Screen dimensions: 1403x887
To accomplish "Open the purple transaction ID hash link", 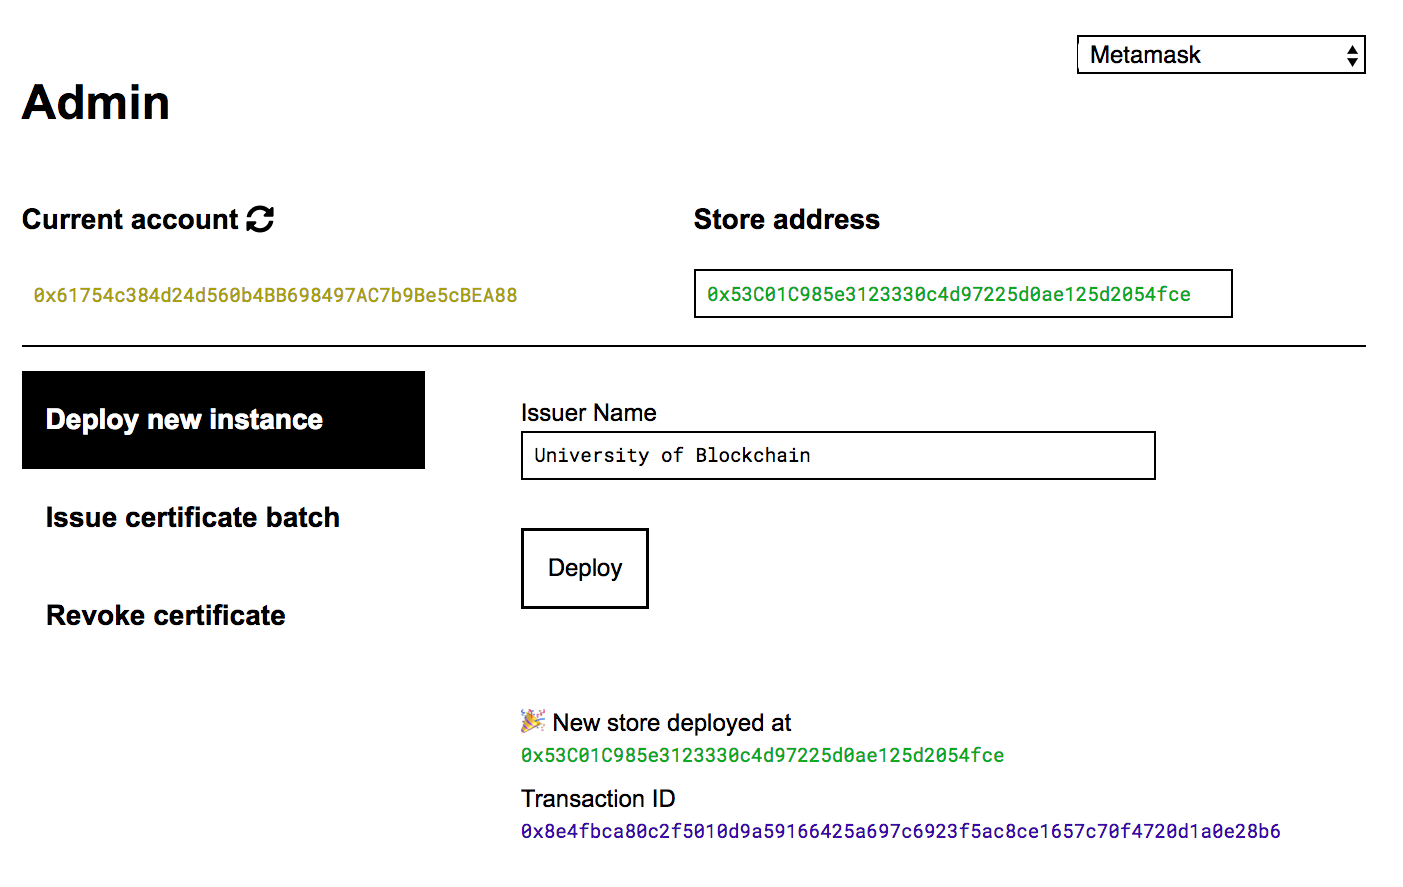I will tap(900, 831).
